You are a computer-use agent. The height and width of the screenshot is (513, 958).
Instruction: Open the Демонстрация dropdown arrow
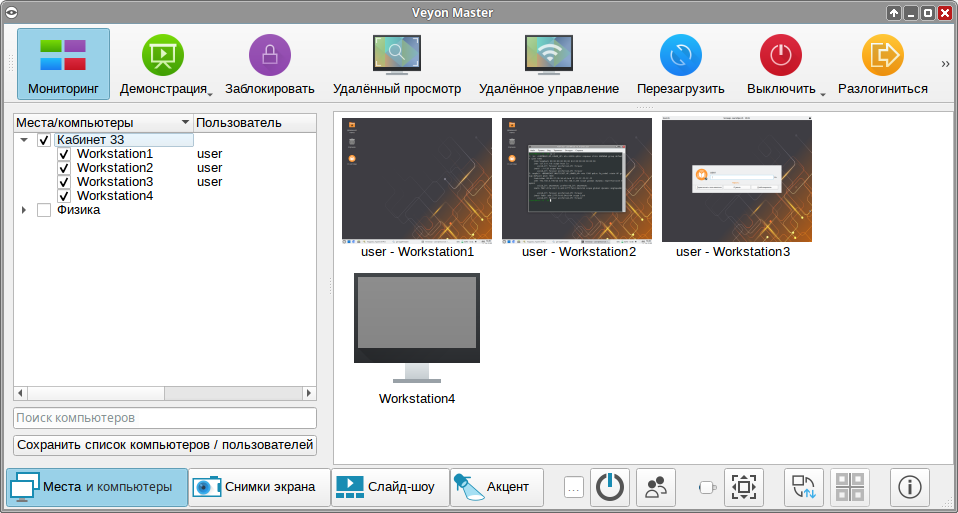(210, 95)
